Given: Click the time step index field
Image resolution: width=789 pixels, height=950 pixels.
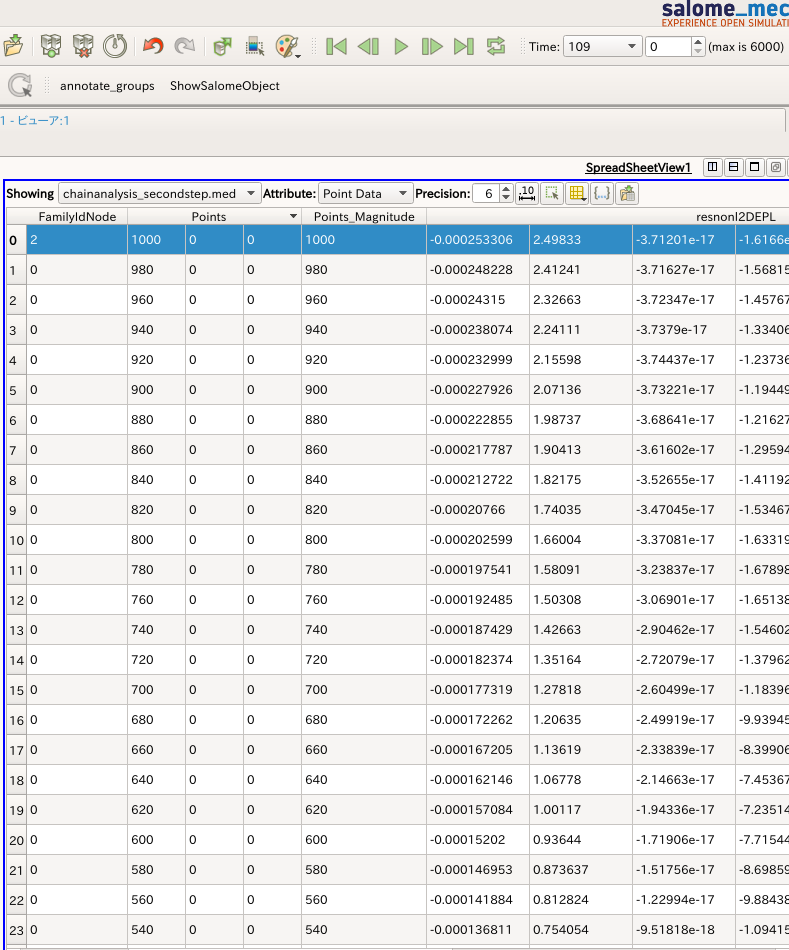Looking at the screenshot, I should click(668, 47).
